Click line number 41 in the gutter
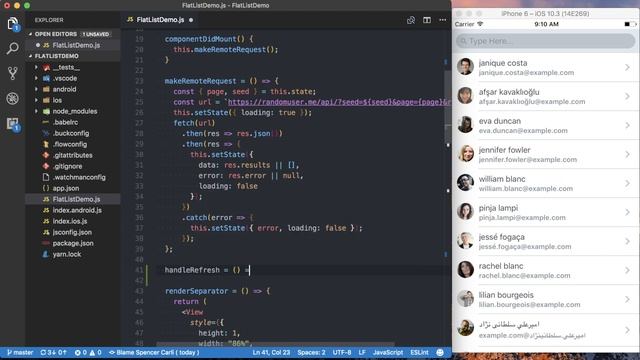The width and height of the screenshot is (640, 360). [139, 270]
